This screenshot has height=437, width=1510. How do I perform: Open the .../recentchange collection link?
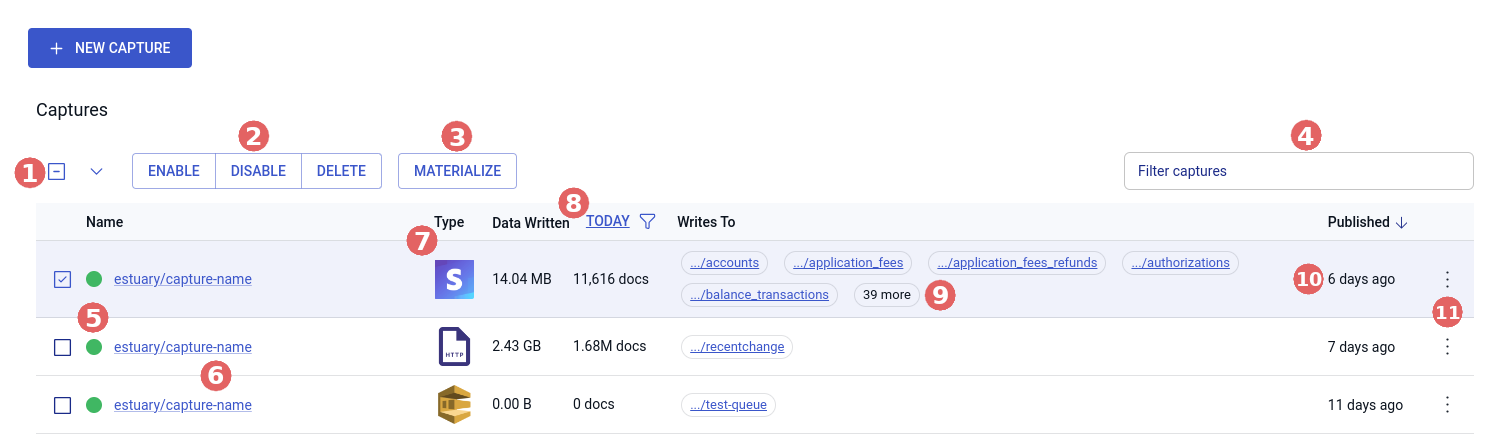(736, 347)
